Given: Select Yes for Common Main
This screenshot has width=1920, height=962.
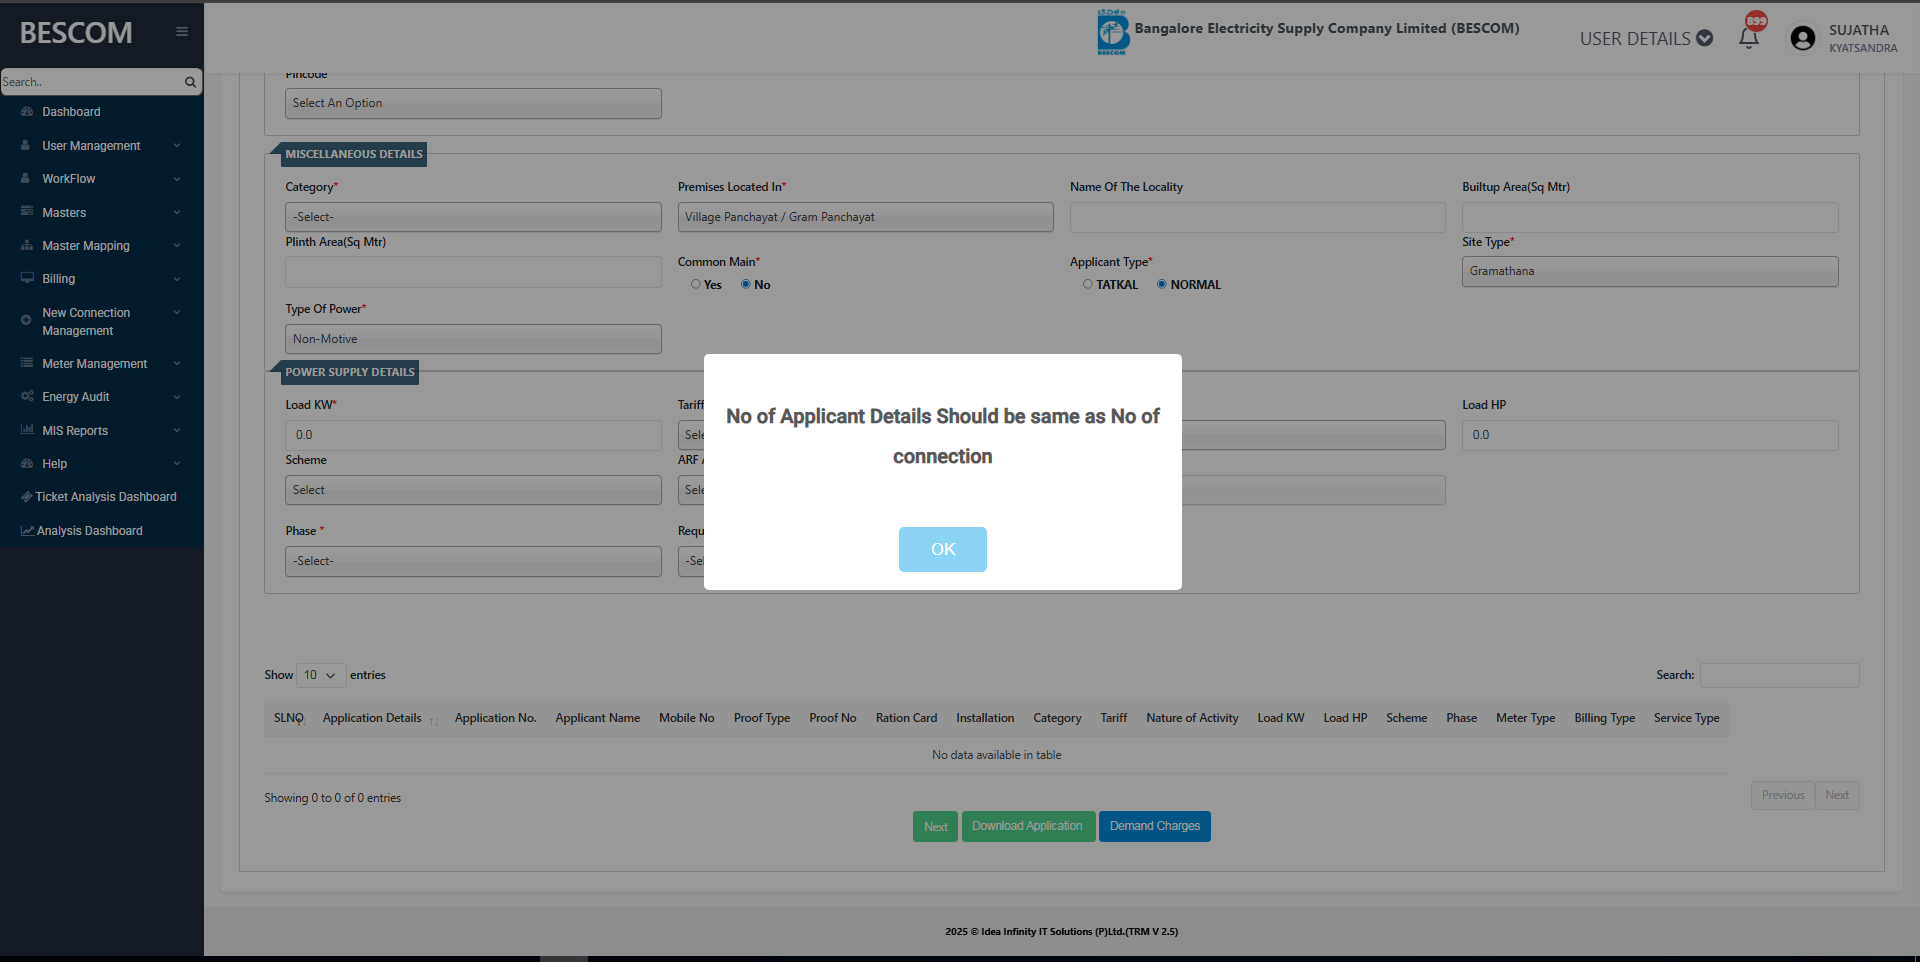Looking at the screenshot, I should coord(696,285).
